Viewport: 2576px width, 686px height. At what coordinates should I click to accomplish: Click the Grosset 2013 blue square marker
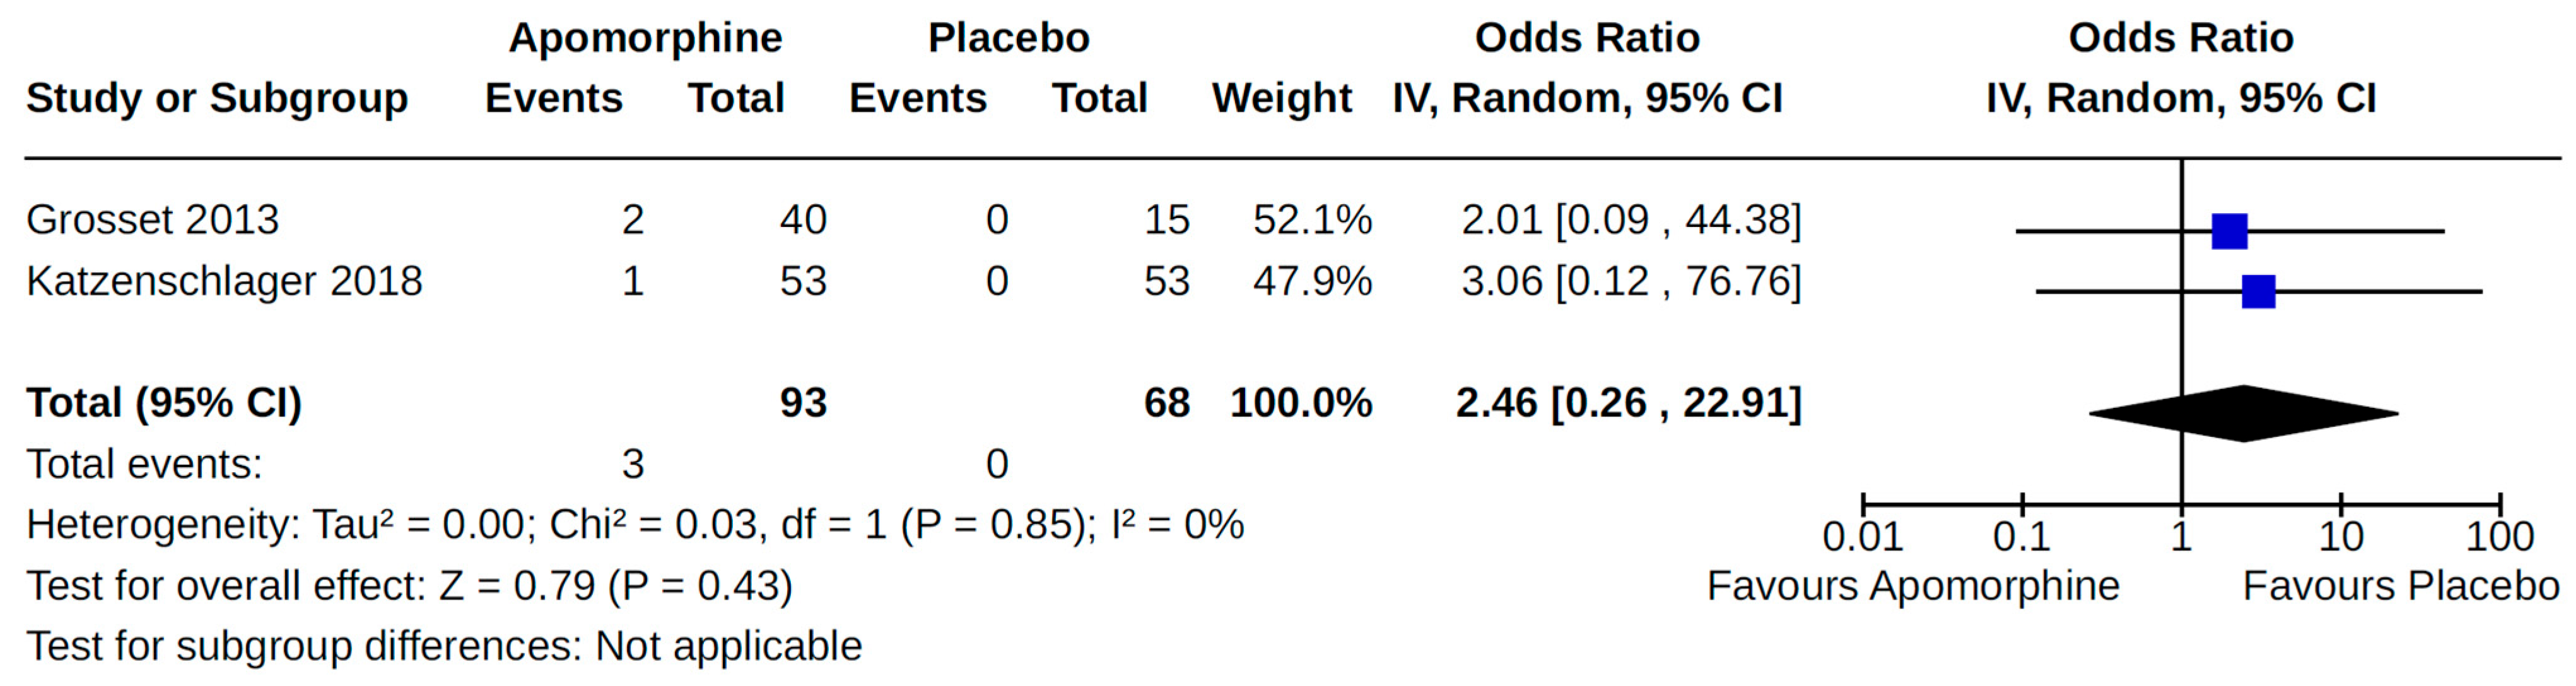2229,231
